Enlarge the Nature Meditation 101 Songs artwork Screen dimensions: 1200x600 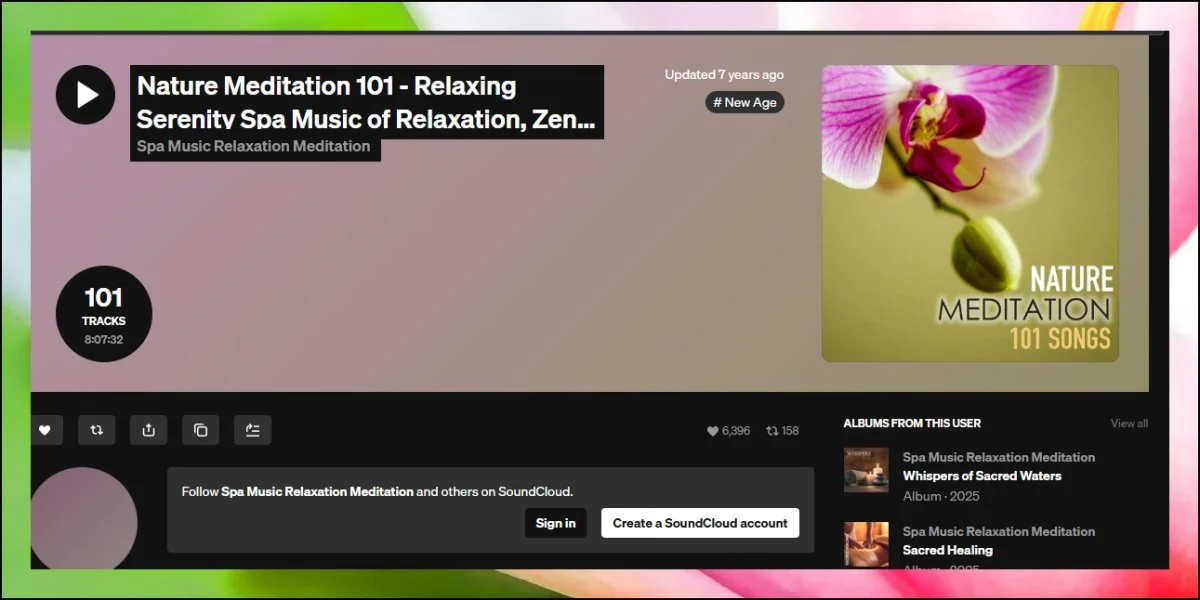pyautogui.click(x=970, y=213)
